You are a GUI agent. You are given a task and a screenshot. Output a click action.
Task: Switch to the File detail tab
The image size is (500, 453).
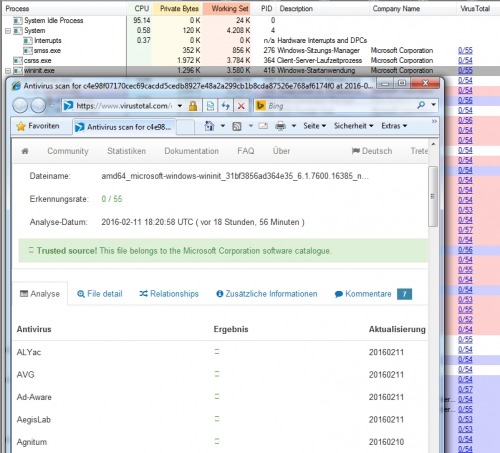pyautogui.click(x=100, y=294)
